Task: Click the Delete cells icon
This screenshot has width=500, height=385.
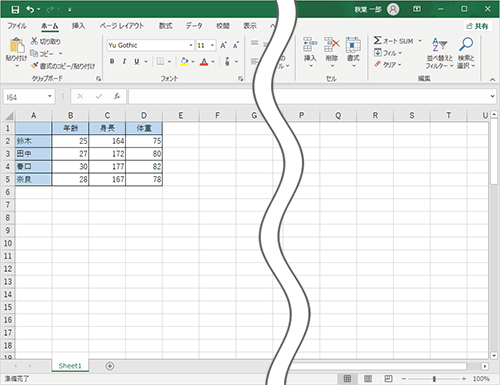Action: click(x=332, y=44)
